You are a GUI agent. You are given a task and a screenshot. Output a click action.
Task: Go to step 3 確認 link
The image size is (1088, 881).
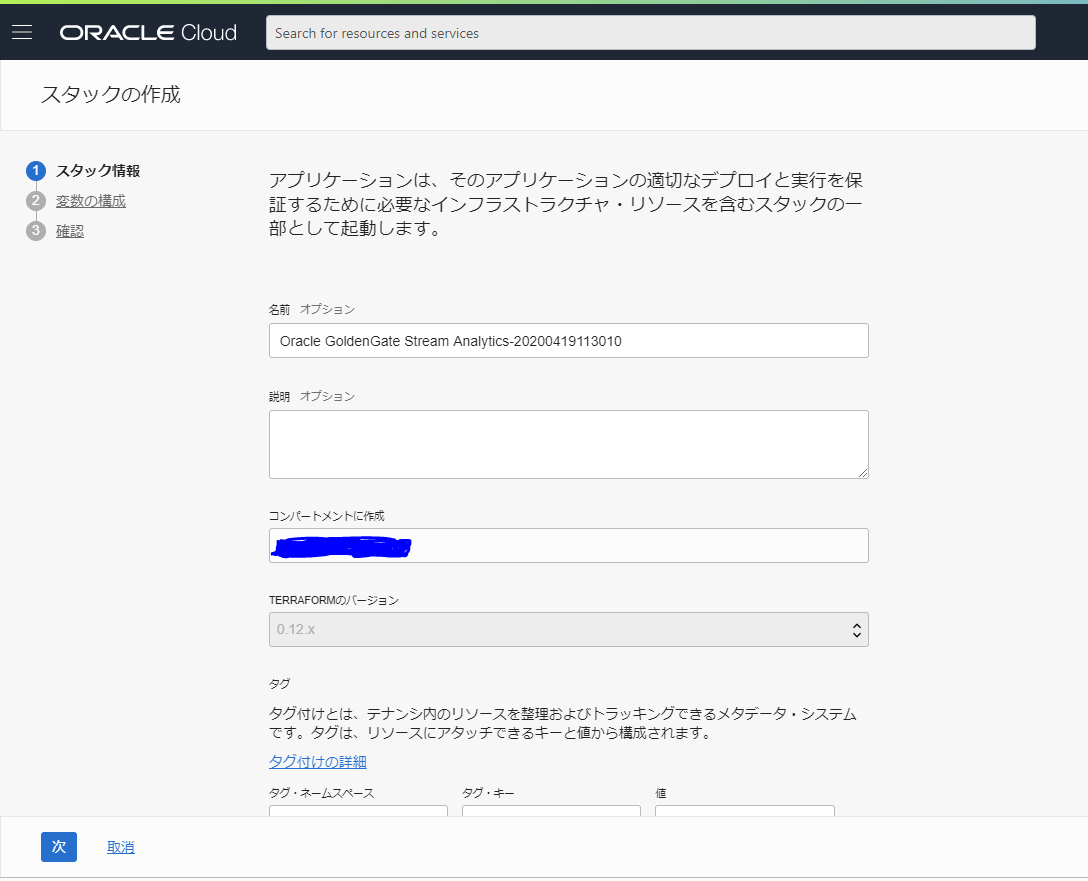[x=69, y=231]
